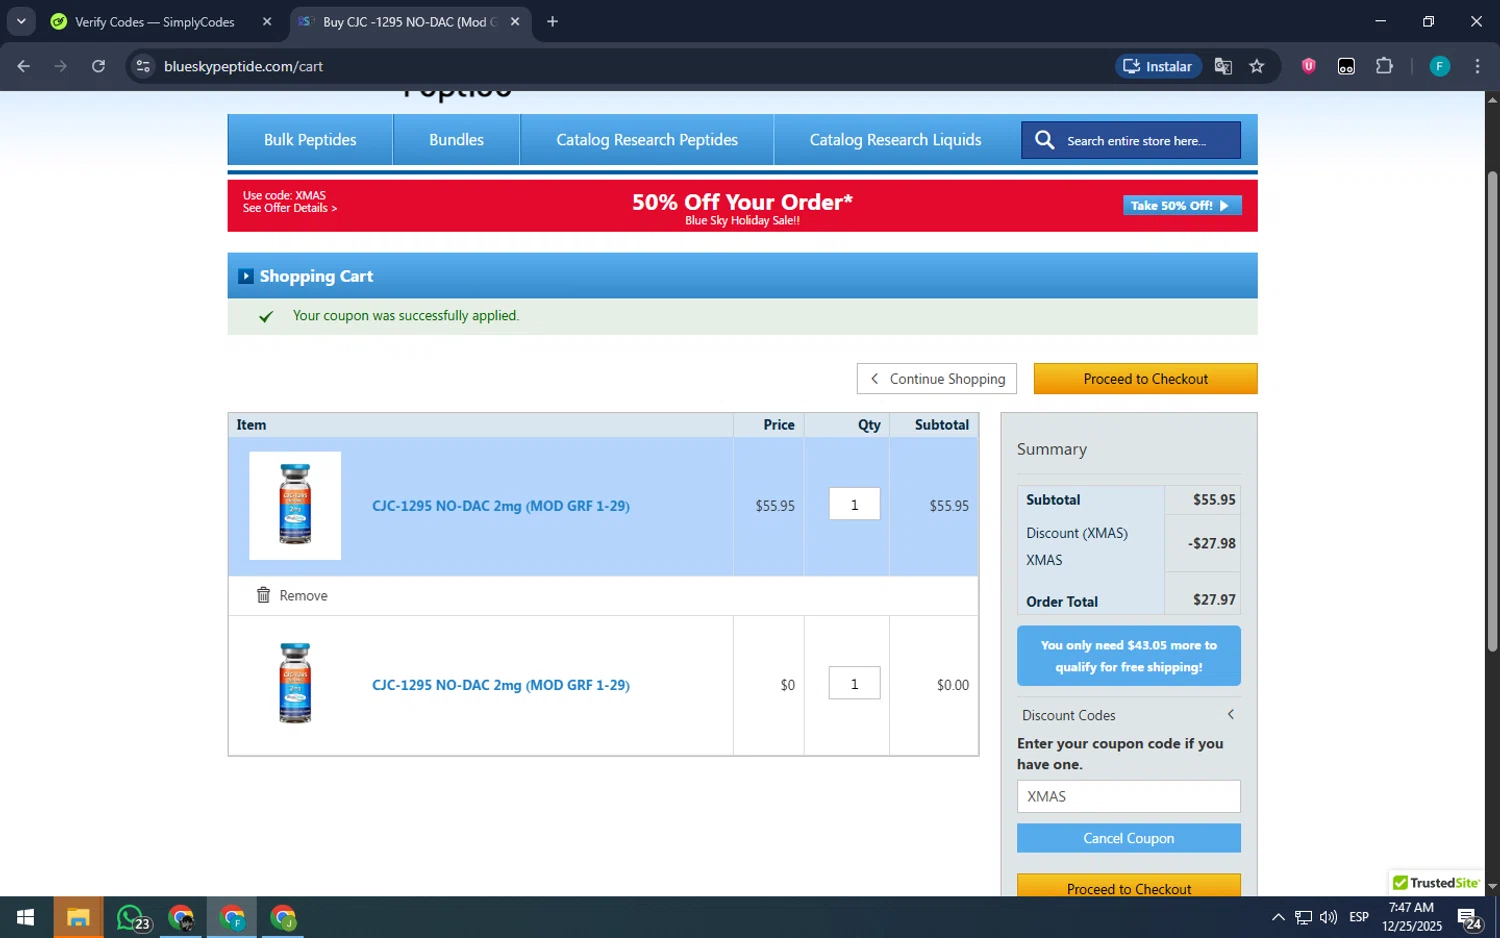Open the network status icon

point(1303,917)
